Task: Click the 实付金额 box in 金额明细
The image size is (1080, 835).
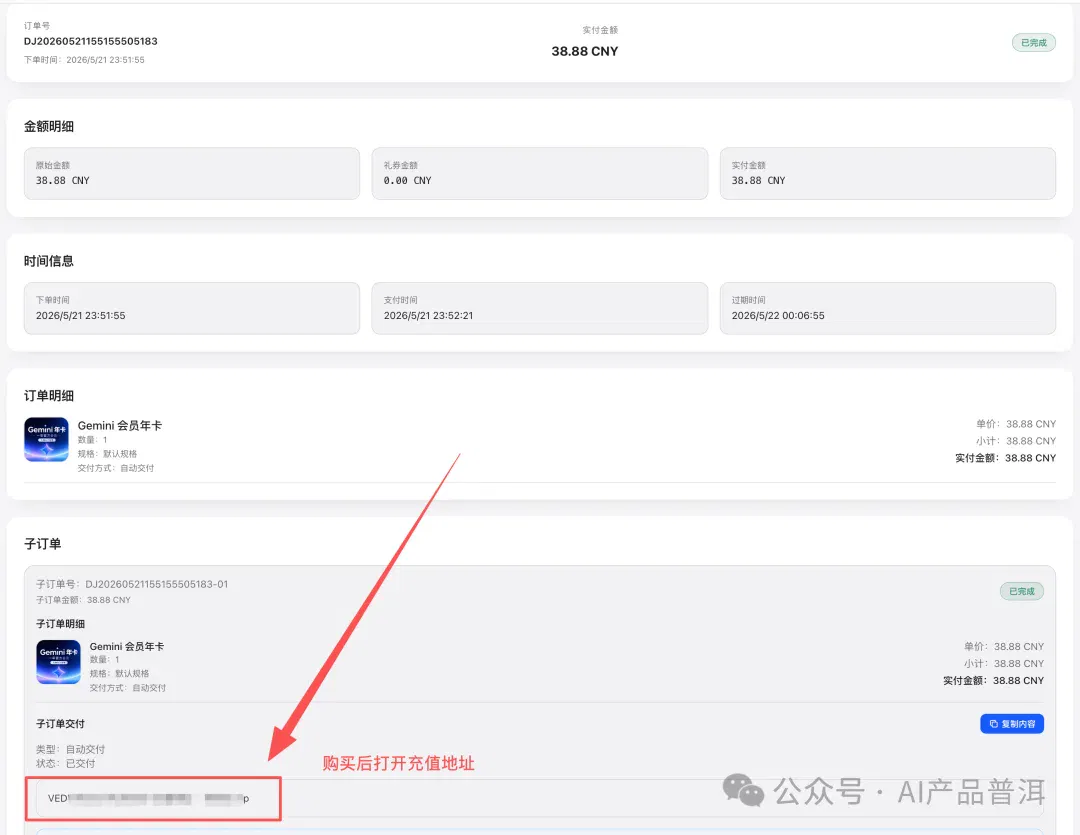Action: (887, 174)
